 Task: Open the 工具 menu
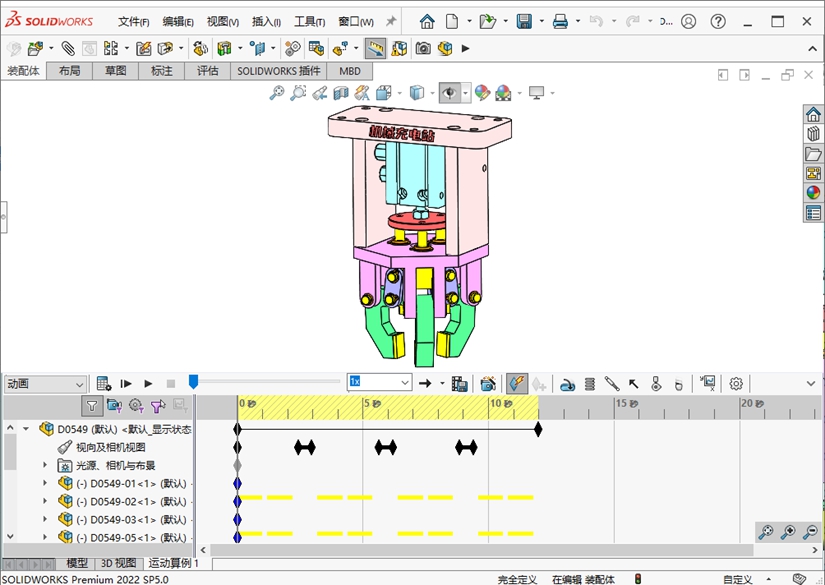pyautogui.click(x=310, y=21)
